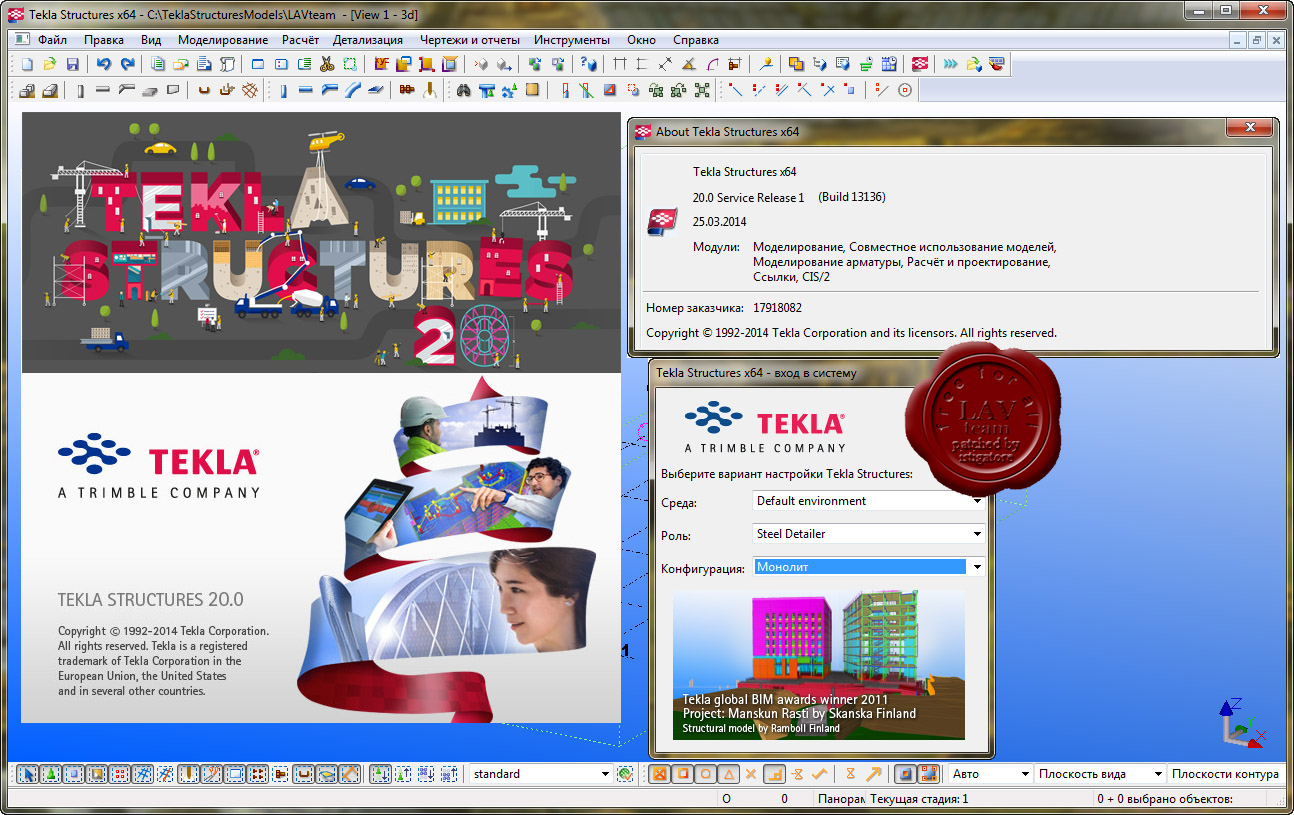Open the Детализация menu
Screen dimensions: 1294x815
[x=368, y=40]
